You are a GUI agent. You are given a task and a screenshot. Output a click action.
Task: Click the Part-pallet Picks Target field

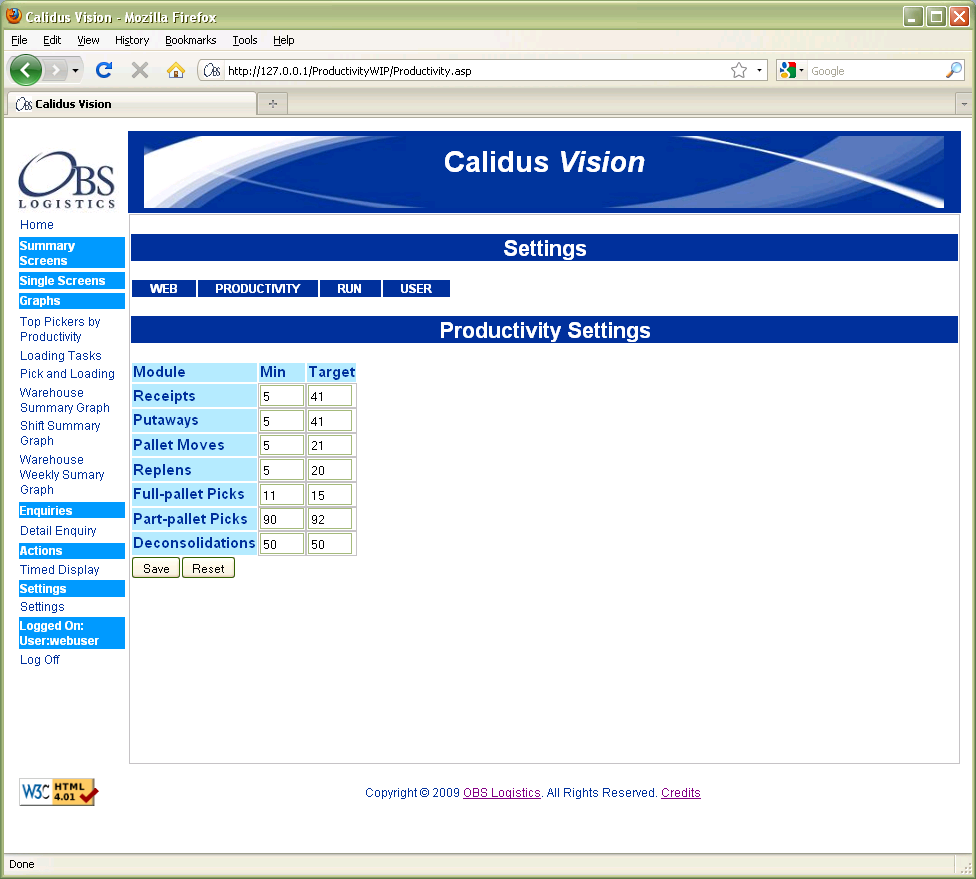[330, 519]
